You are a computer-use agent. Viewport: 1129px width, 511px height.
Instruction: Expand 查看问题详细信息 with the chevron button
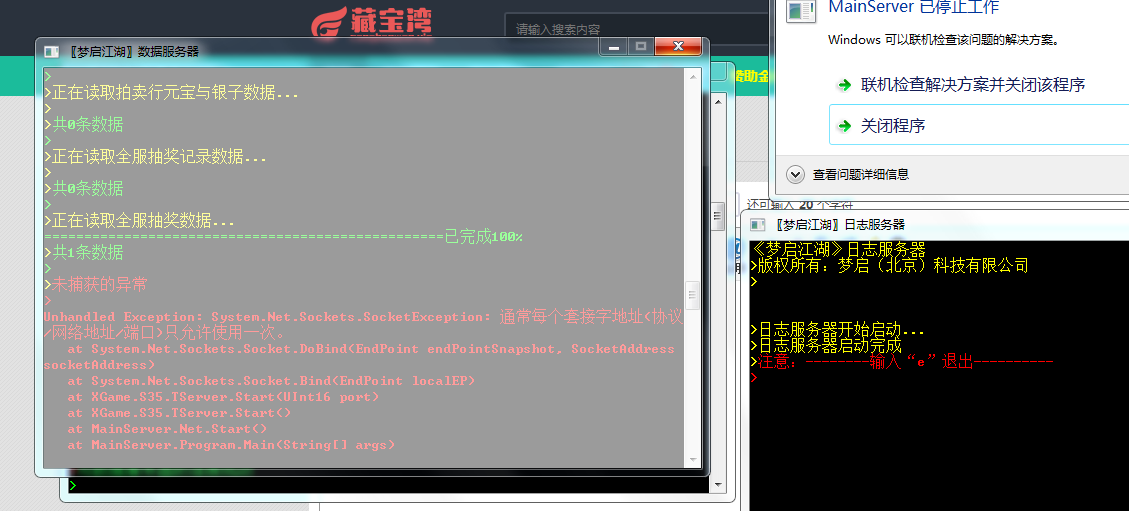(x=795, y=174)
